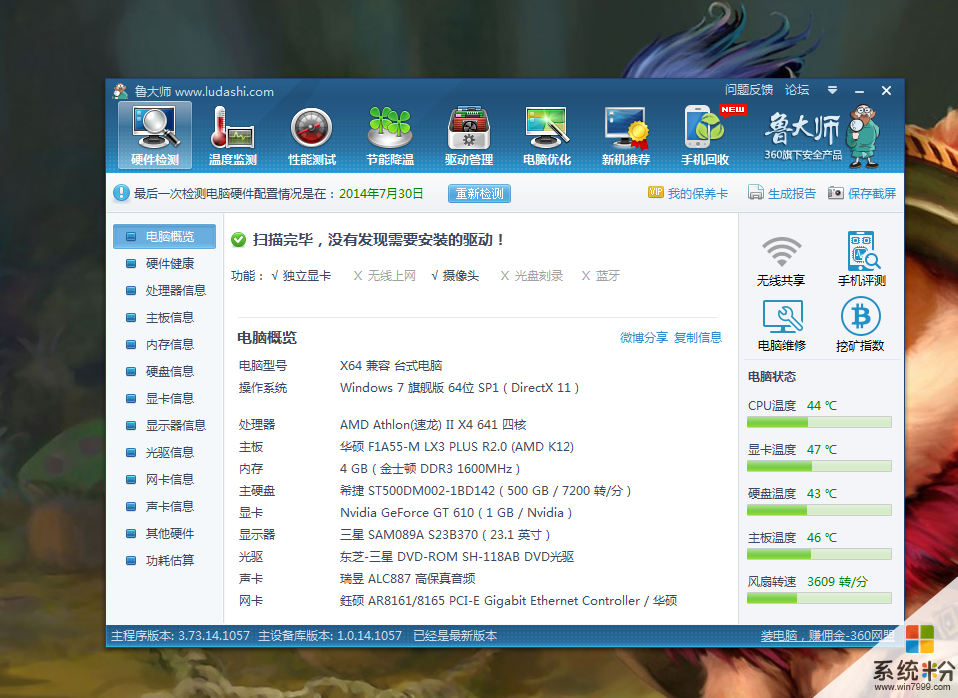Click the 蓝牙 feature indicator
The image size is (958, 698).
pos(601,276)
